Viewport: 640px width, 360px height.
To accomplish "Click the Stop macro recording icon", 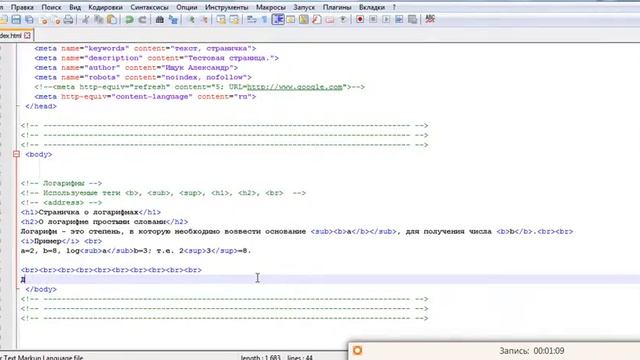I will point(373,19).
